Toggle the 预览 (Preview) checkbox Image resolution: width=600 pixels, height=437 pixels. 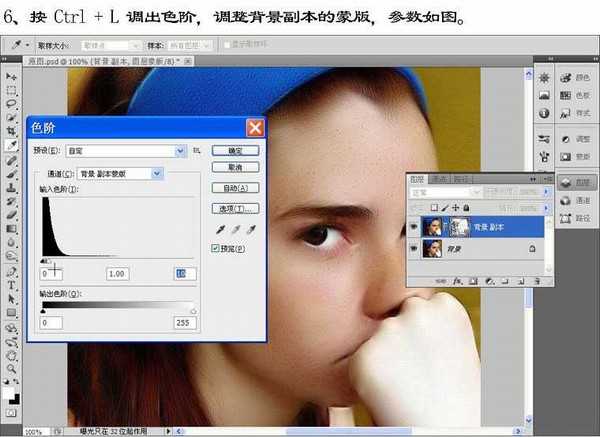[216, 247]
